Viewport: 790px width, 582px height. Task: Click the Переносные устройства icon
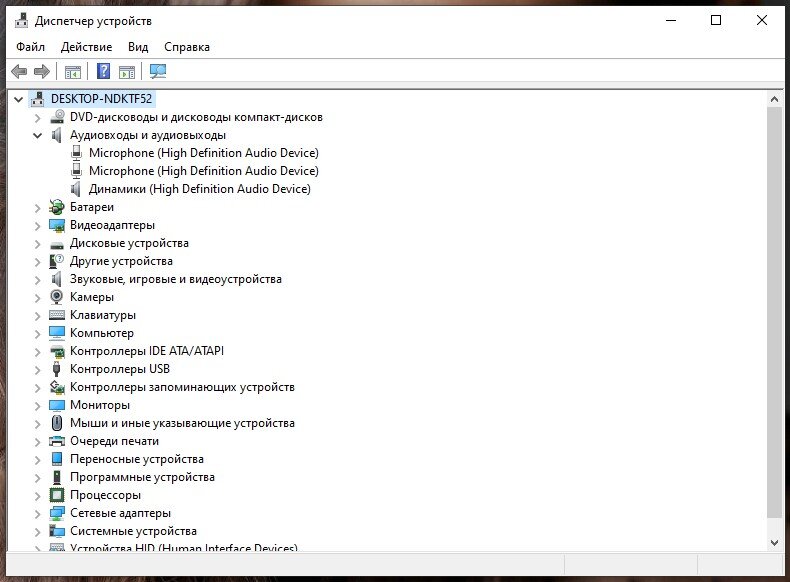57,459
